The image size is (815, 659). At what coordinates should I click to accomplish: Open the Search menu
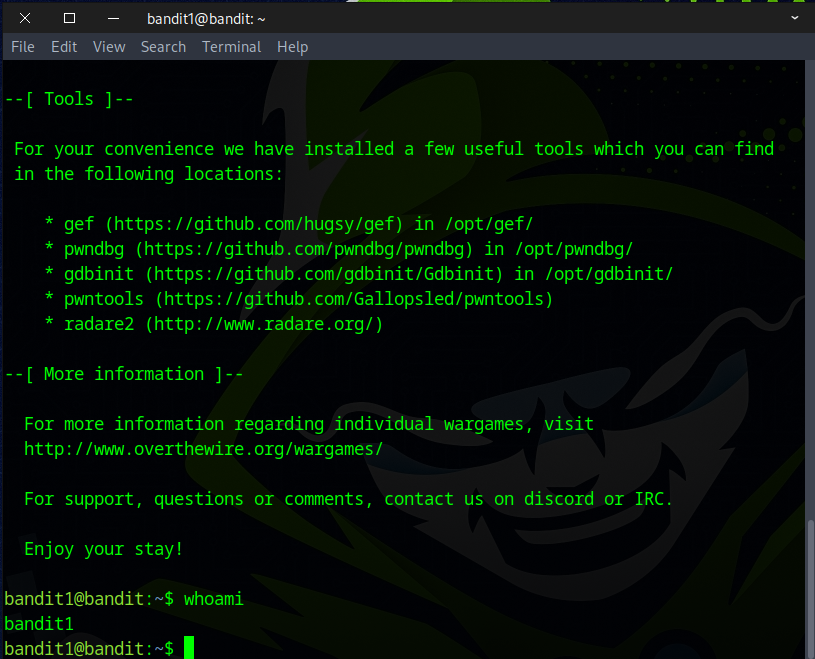163,47
